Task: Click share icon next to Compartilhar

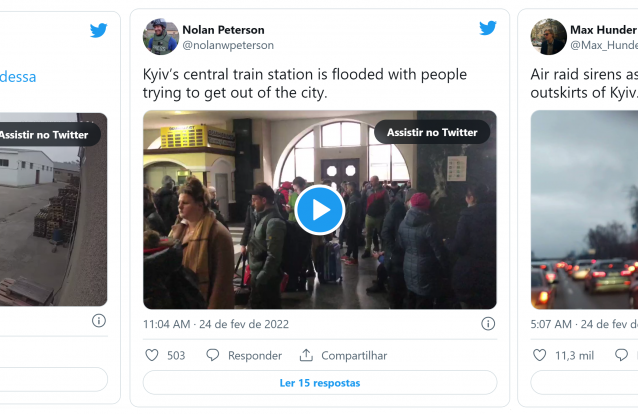Action: click(x=306, y=355)
